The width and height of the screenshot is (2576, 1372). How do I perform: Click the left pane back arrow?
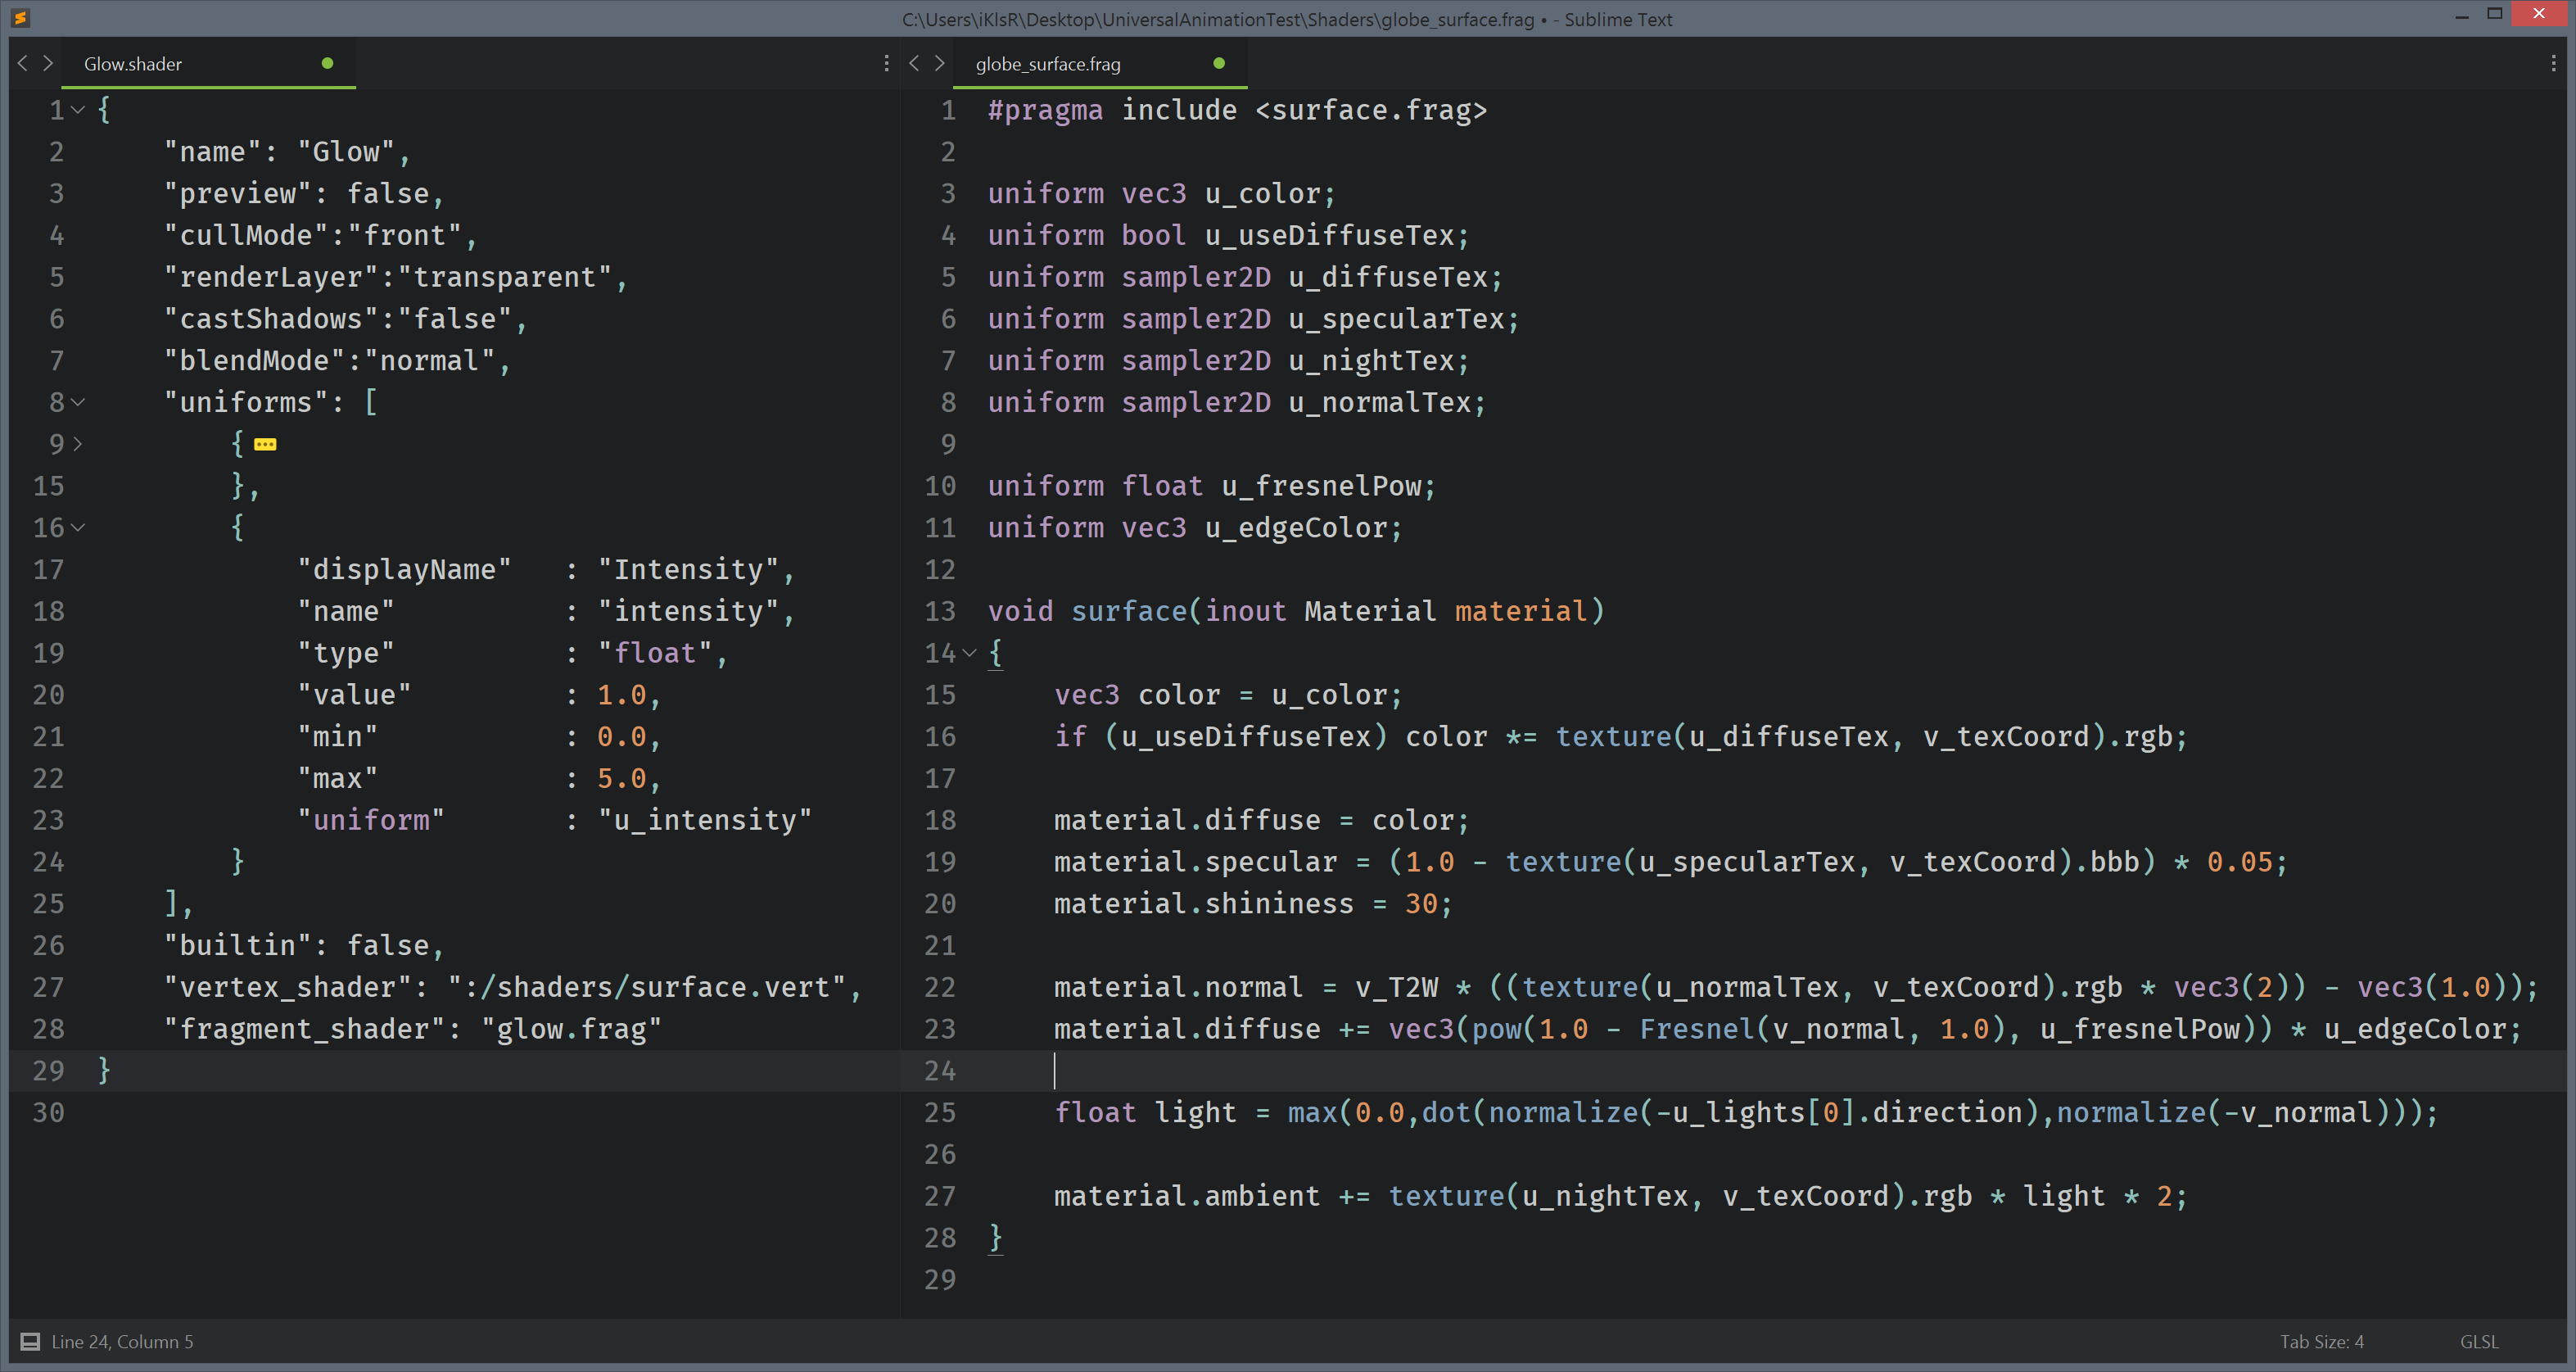point(23,63)
